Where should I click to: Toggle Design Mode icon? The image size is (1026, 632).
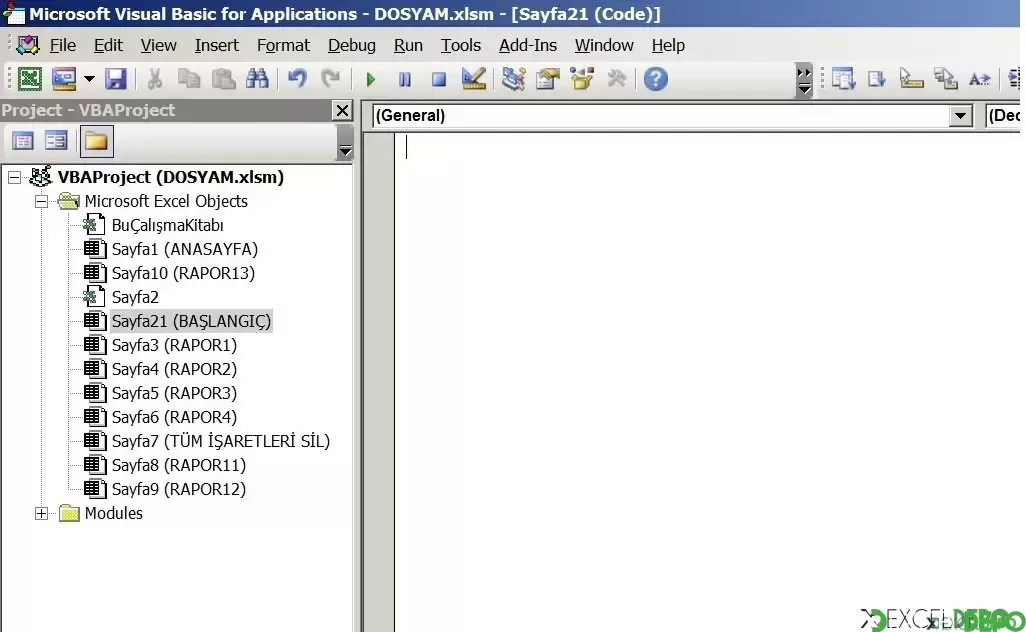click(473, 79)
